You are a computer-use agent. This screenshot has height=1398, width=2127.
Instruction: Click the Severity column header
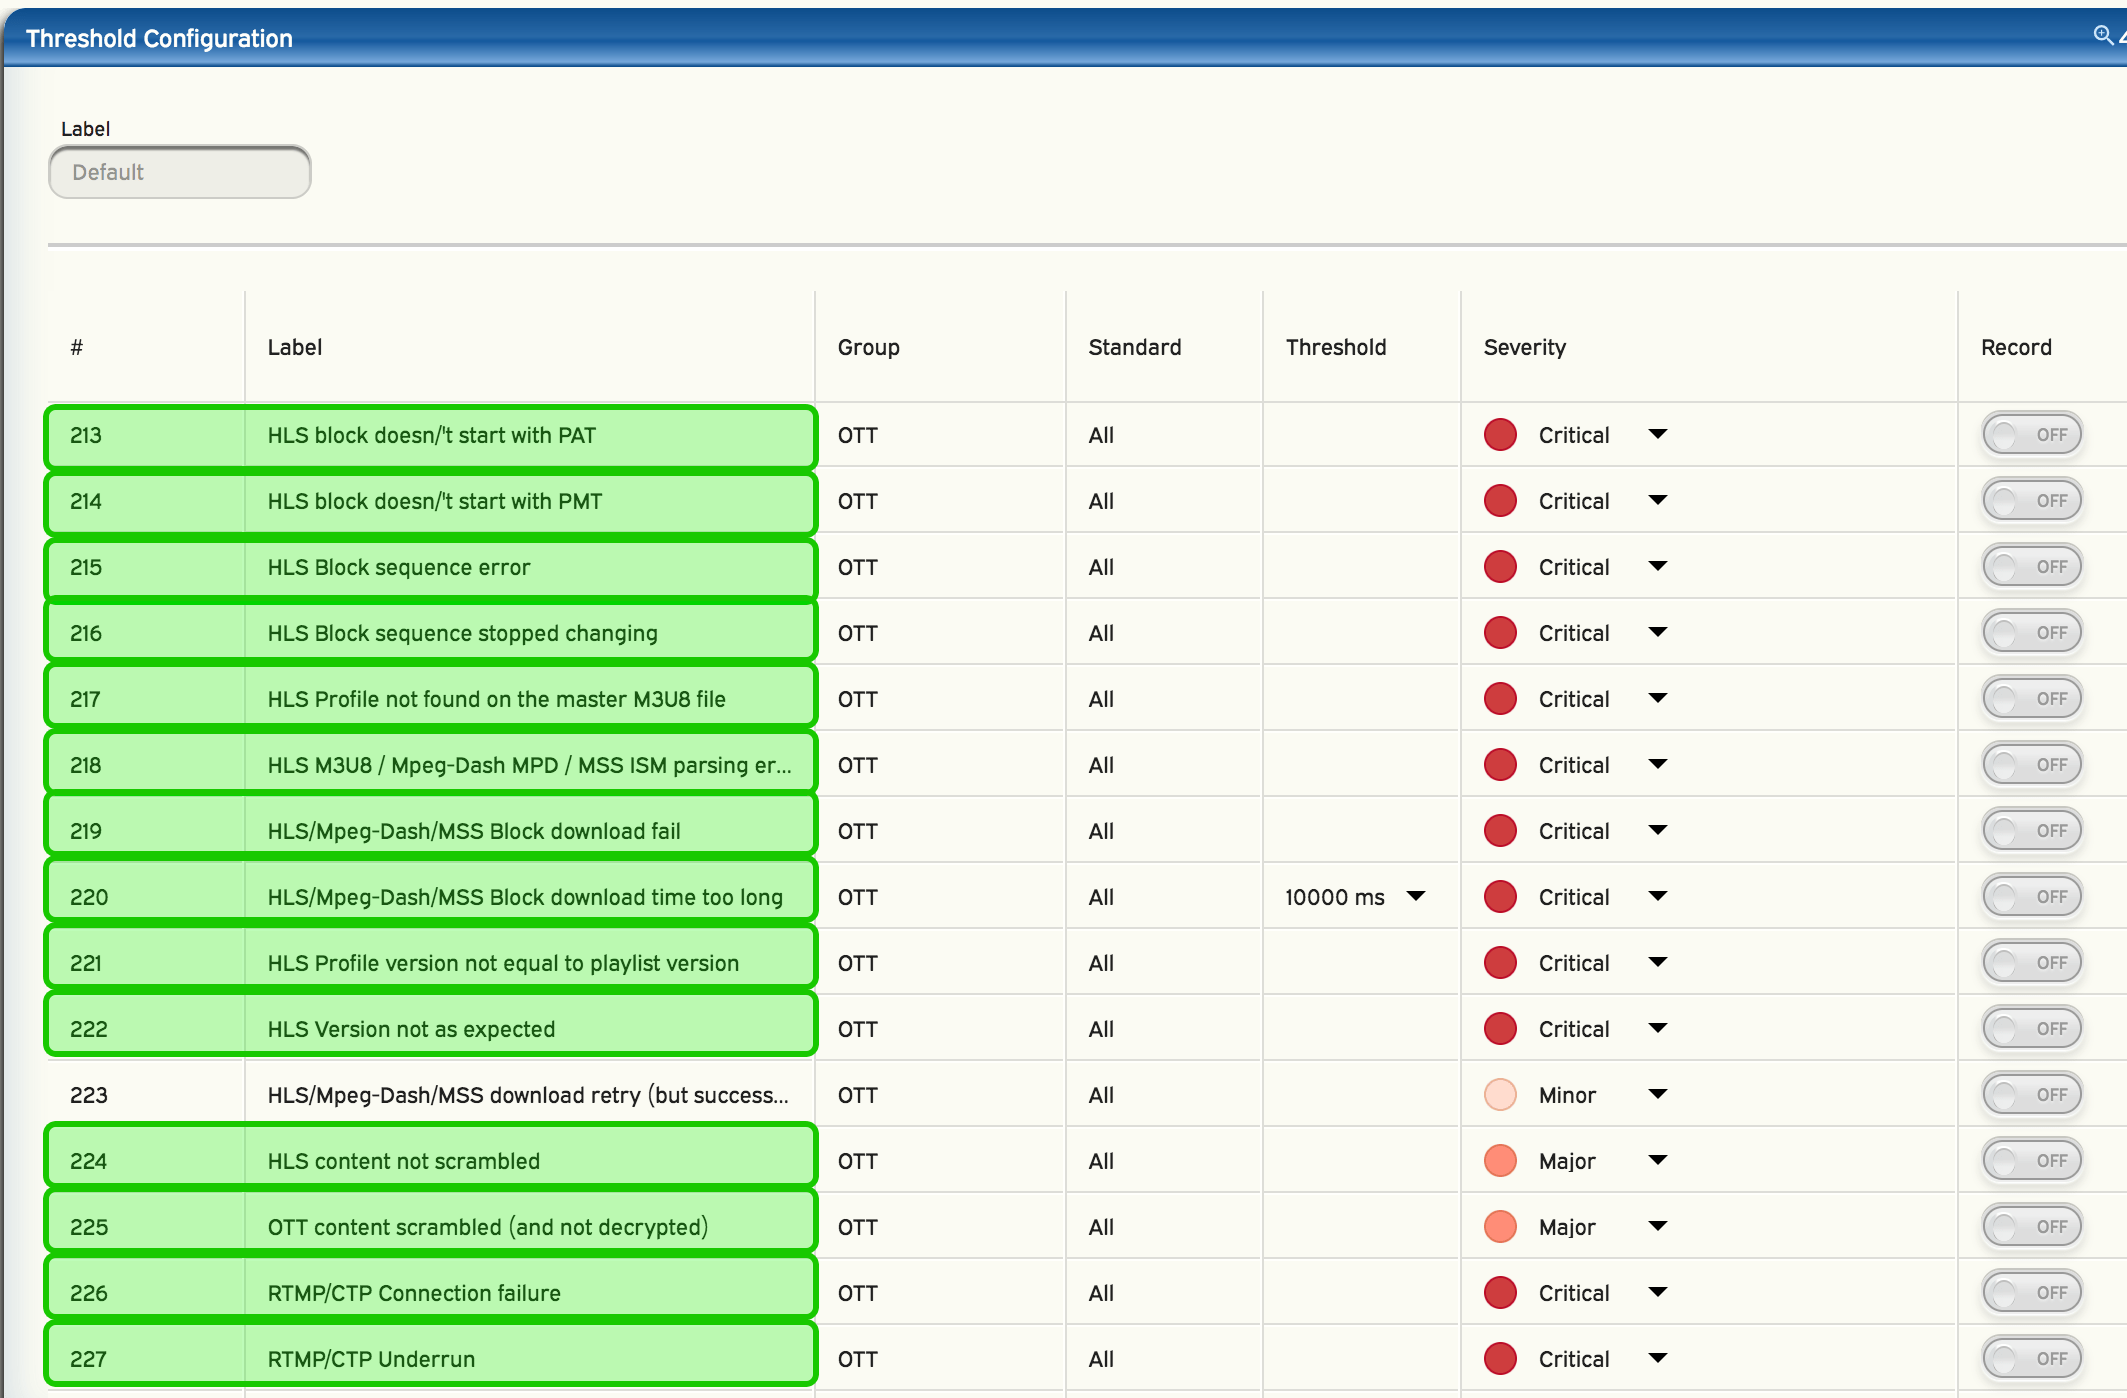pyautogui.click(x=1524, y=347)
